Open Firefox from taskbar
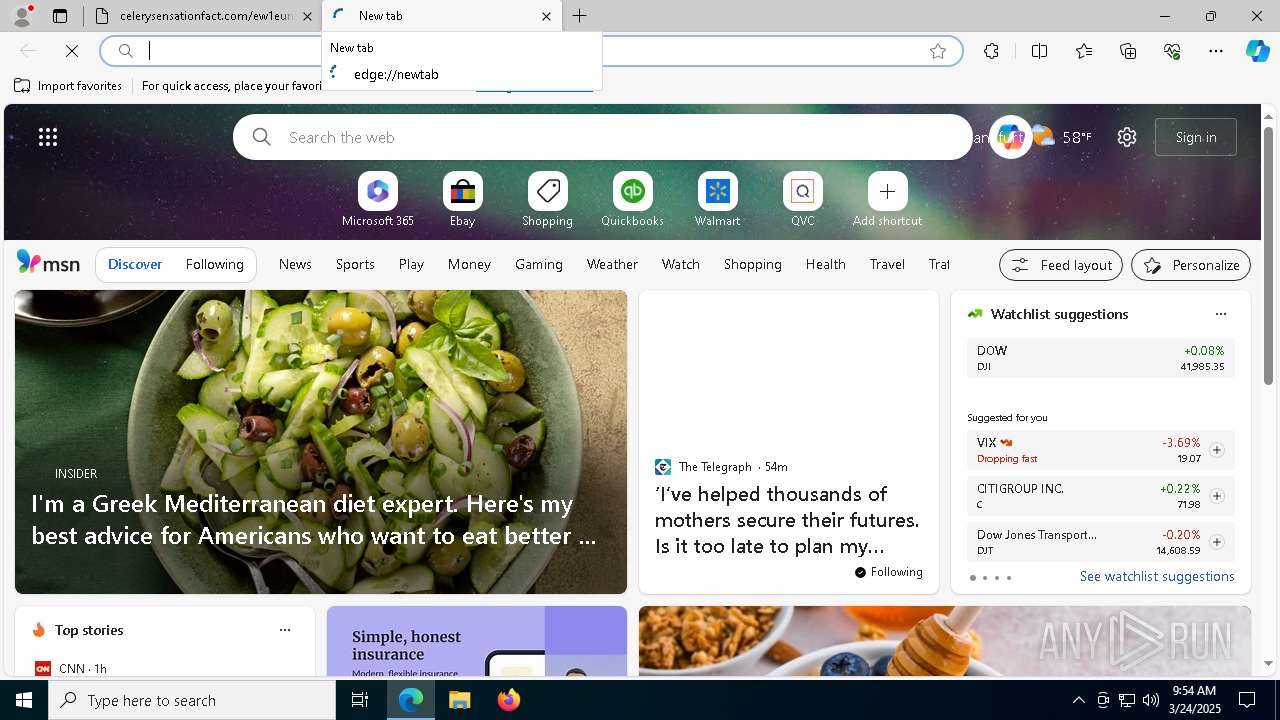 tap(508, 700)
